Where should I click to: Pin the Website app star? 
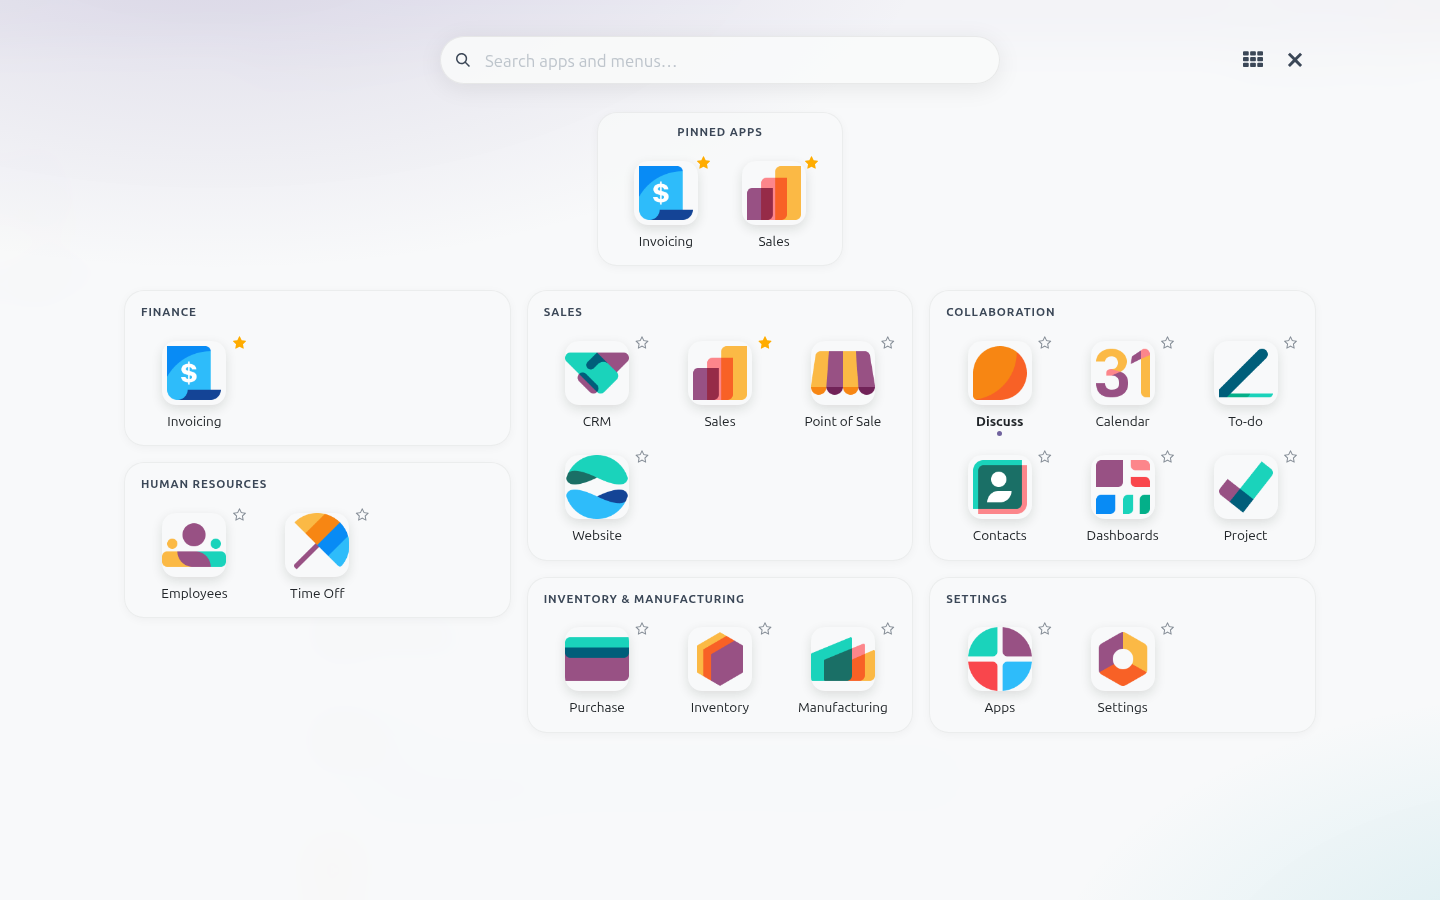(x=642, y=457)
